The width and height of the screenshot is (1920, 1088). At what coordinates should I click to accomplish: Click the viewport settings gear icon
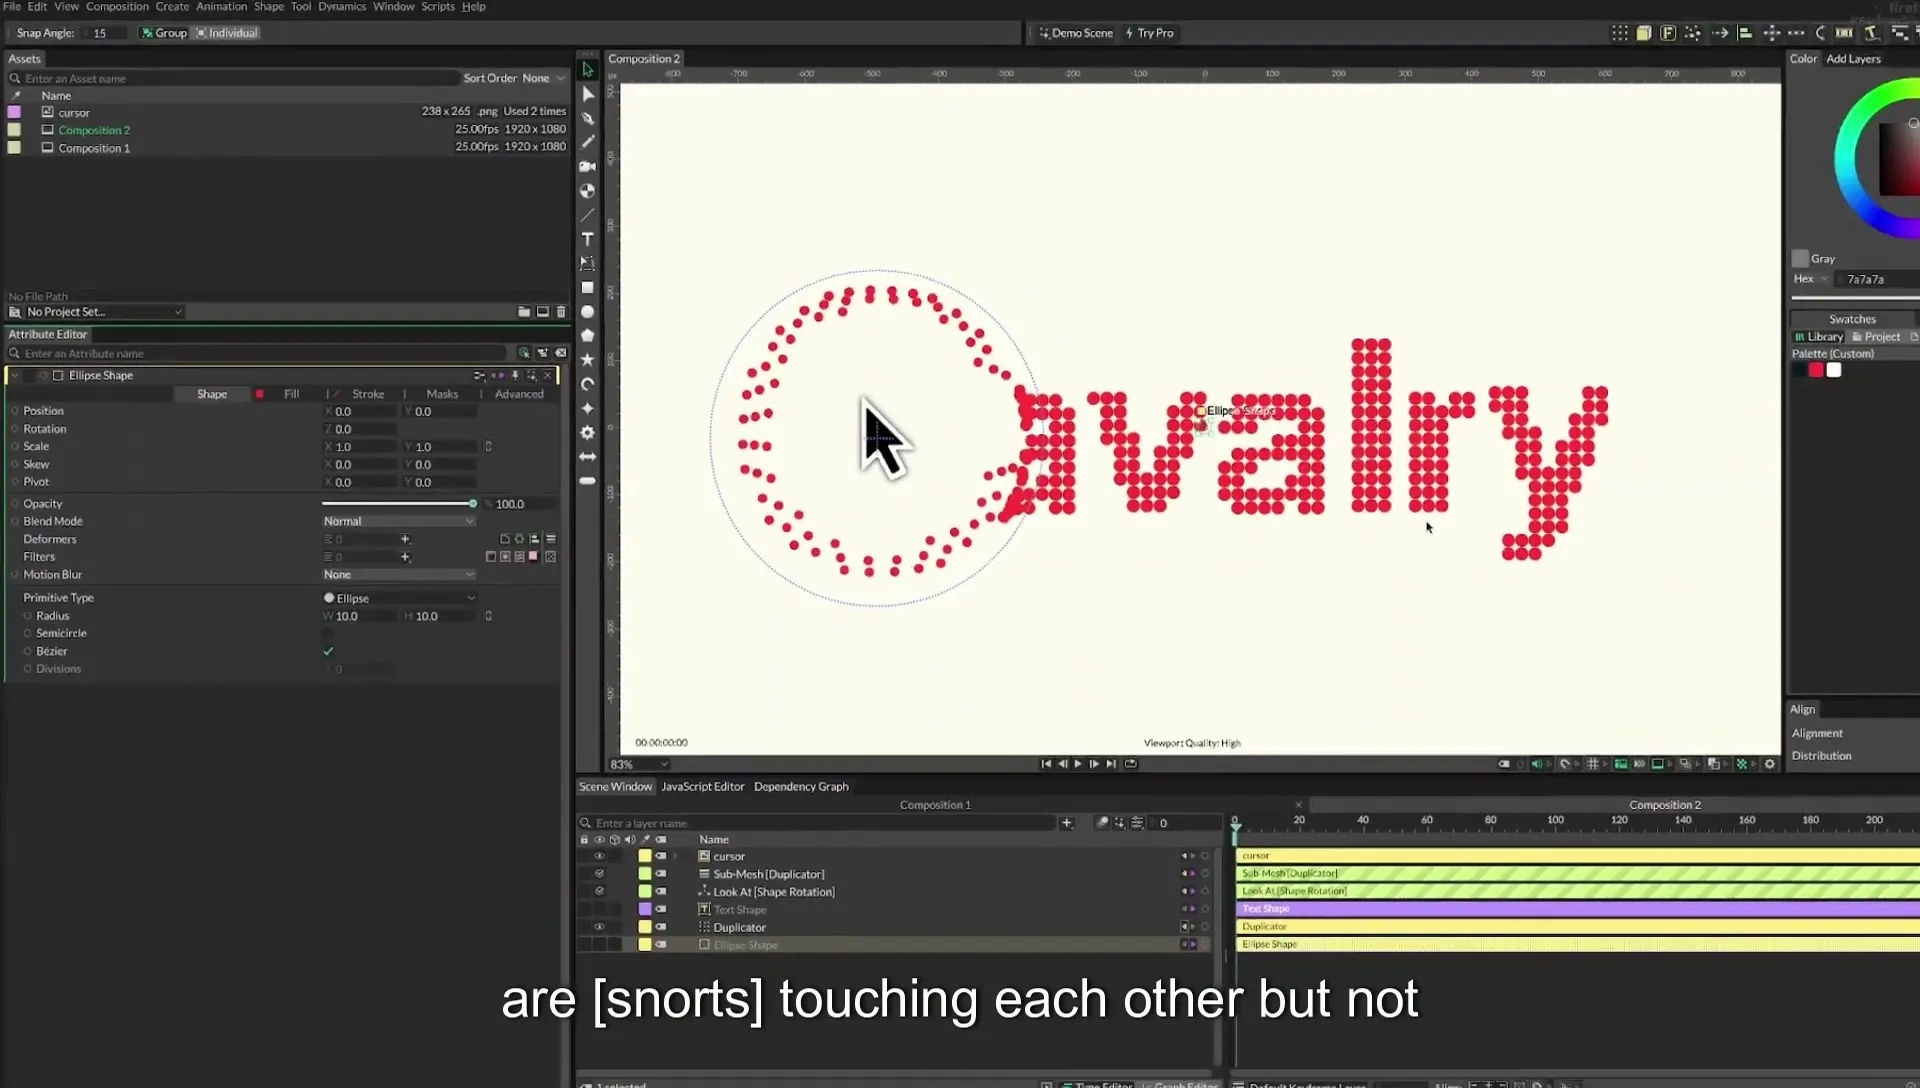tap(1770, 764)
